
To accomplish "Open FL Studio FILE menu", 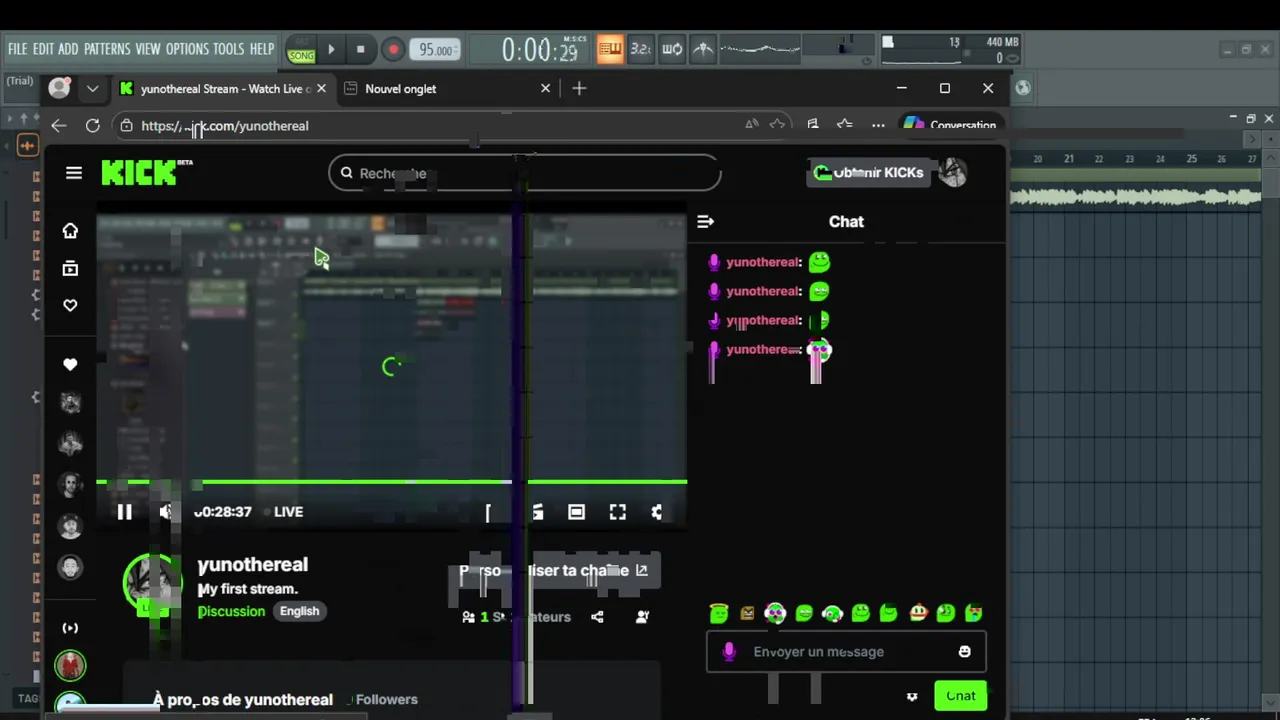I will 18,49.
